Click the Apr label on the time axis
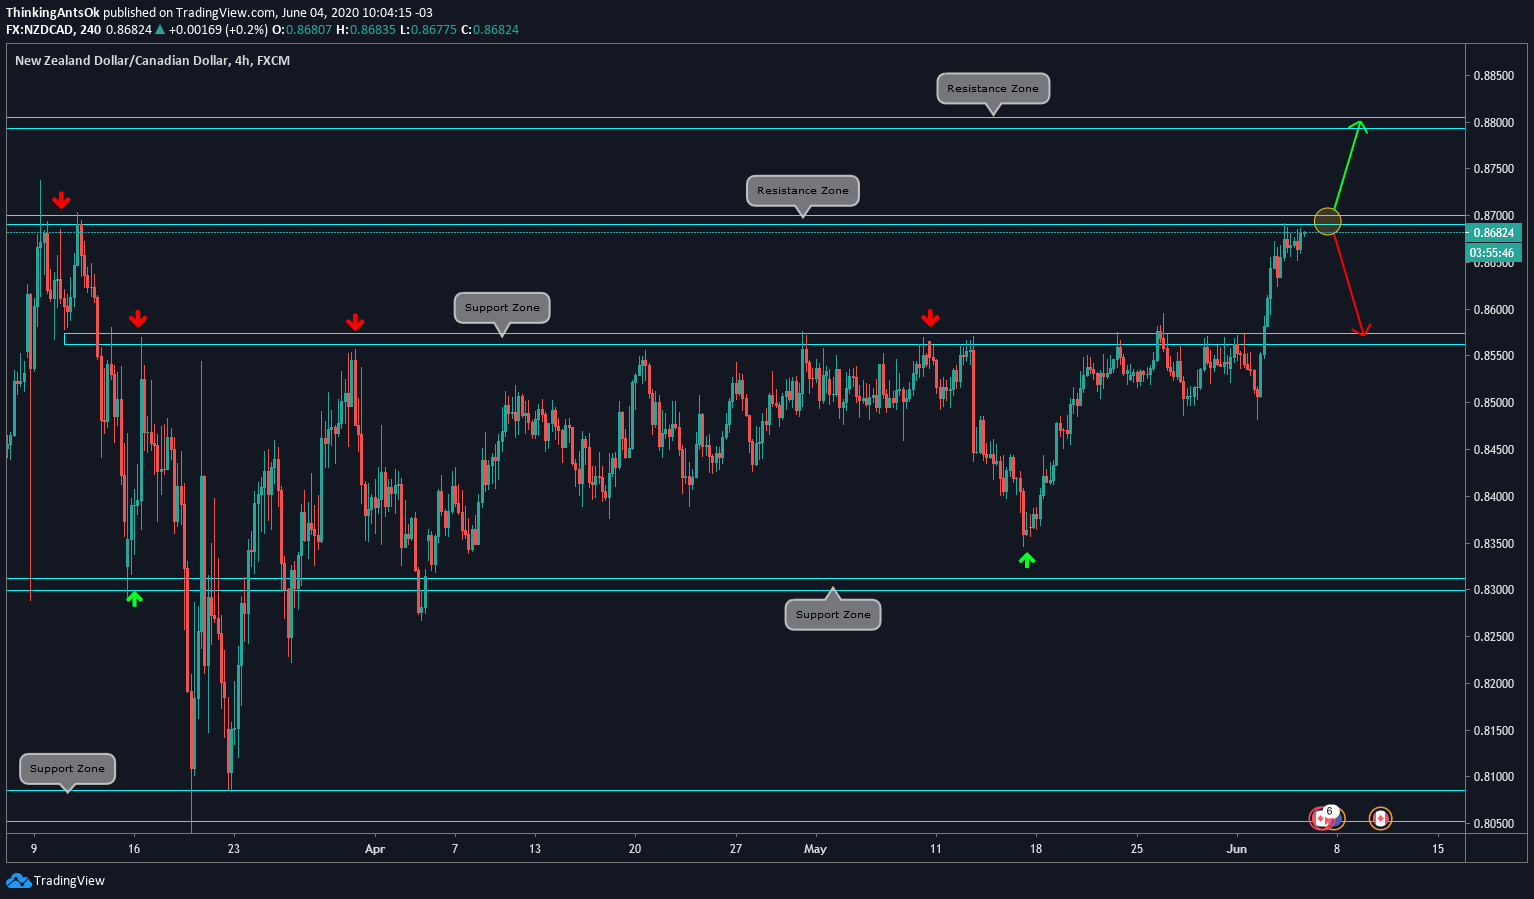 tap(375, 849)
